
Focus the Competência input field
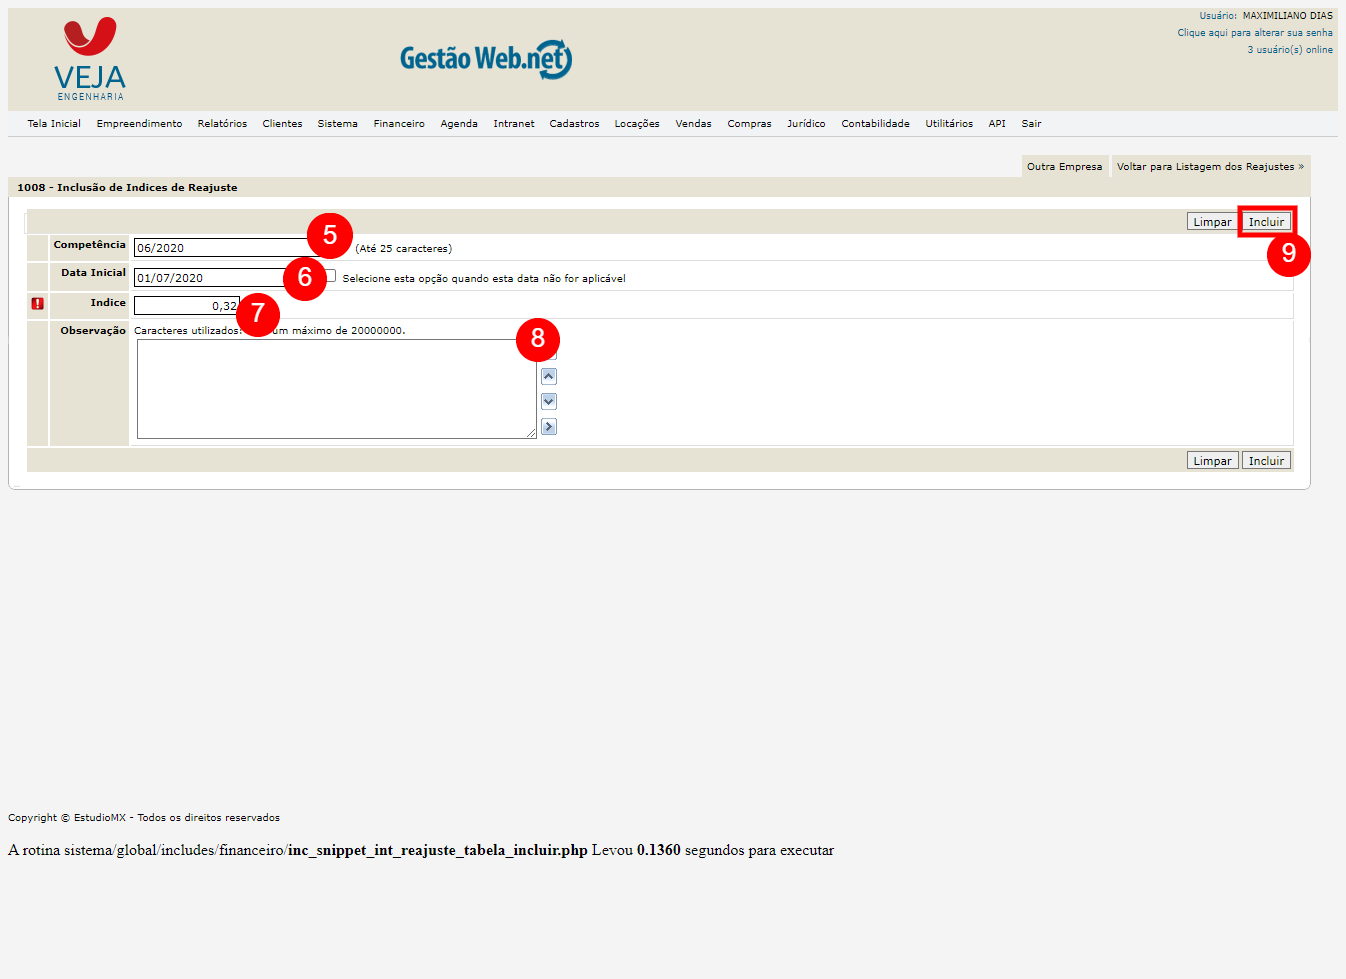point(220,248)
